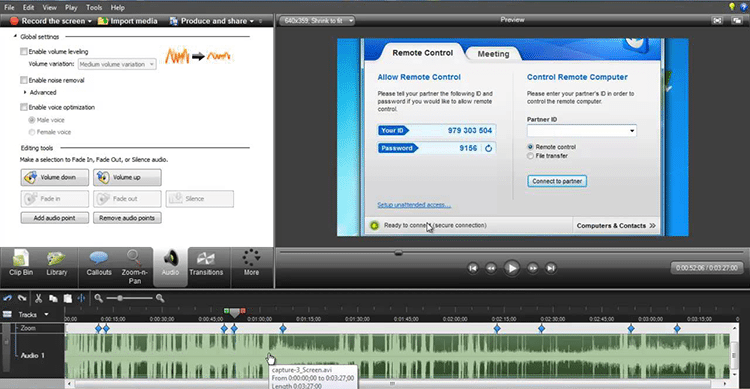Undo the last timeline edit
The height and width of the screenshot is (389, 750).
pos(8,298)
